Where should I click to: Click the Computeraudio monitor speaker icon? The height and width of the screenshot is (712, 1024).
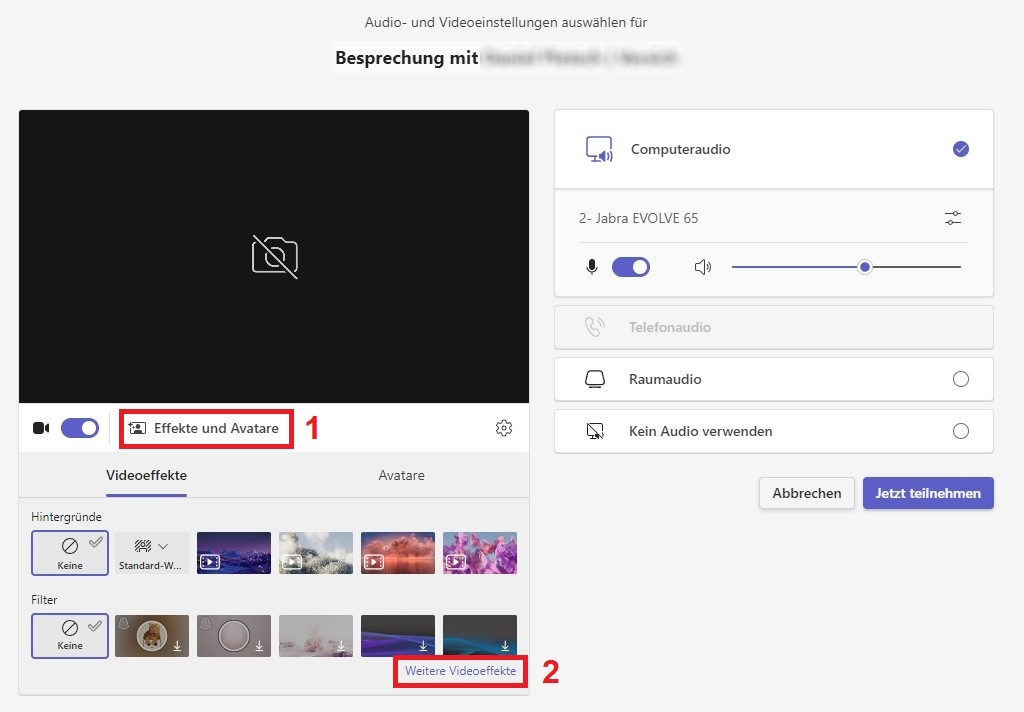click(x=599, y=149)
